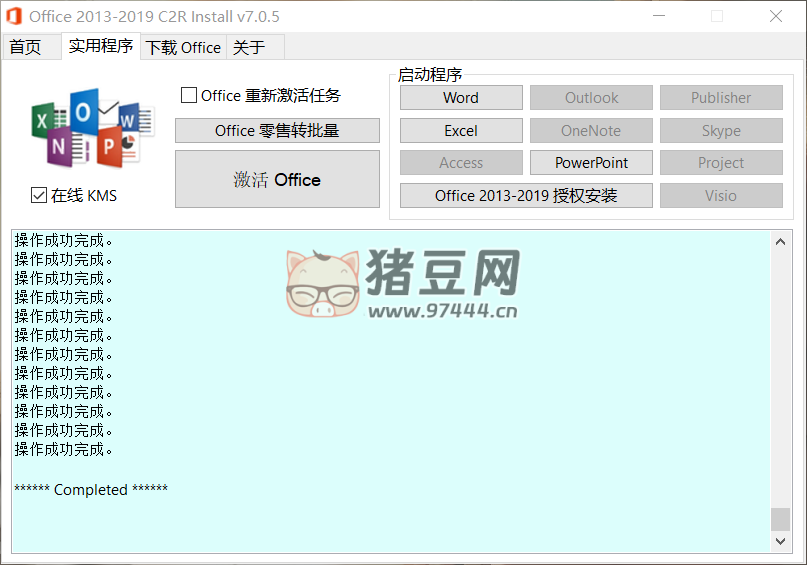Click Office 2013-2019 授权安装 button
The image size is (807, 565).
coord(526,196)
